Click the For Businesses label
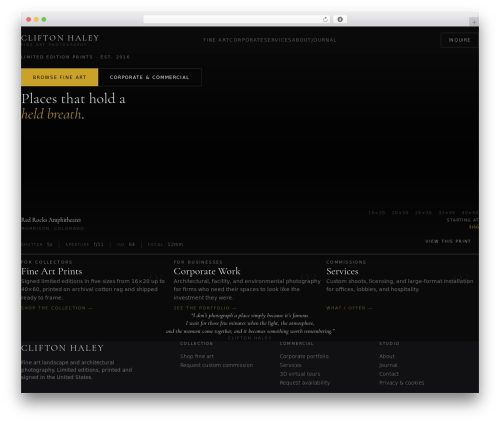Screen dimensions: 500x423 pos(198,262)
